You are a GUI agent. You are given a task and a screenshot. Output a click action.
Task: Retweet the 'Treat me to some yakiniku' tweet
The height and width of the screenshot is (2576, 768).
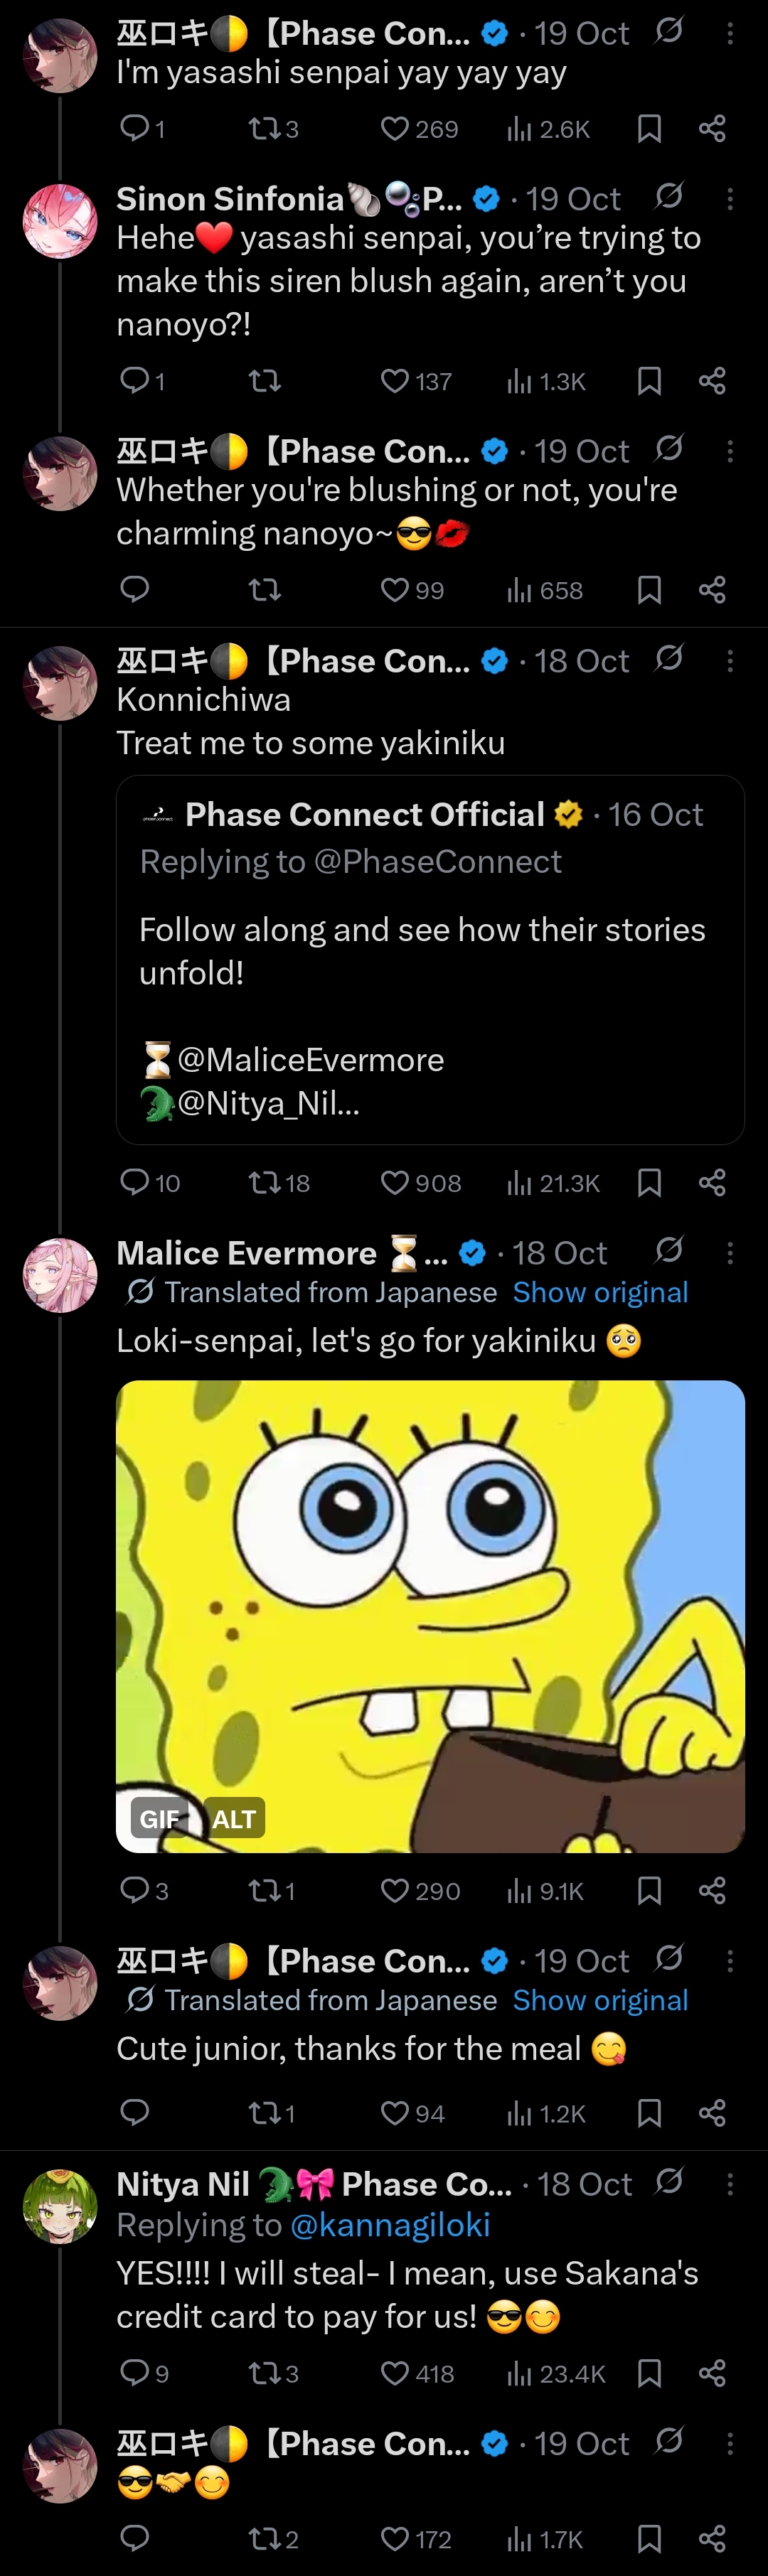tap(279, 1183)
